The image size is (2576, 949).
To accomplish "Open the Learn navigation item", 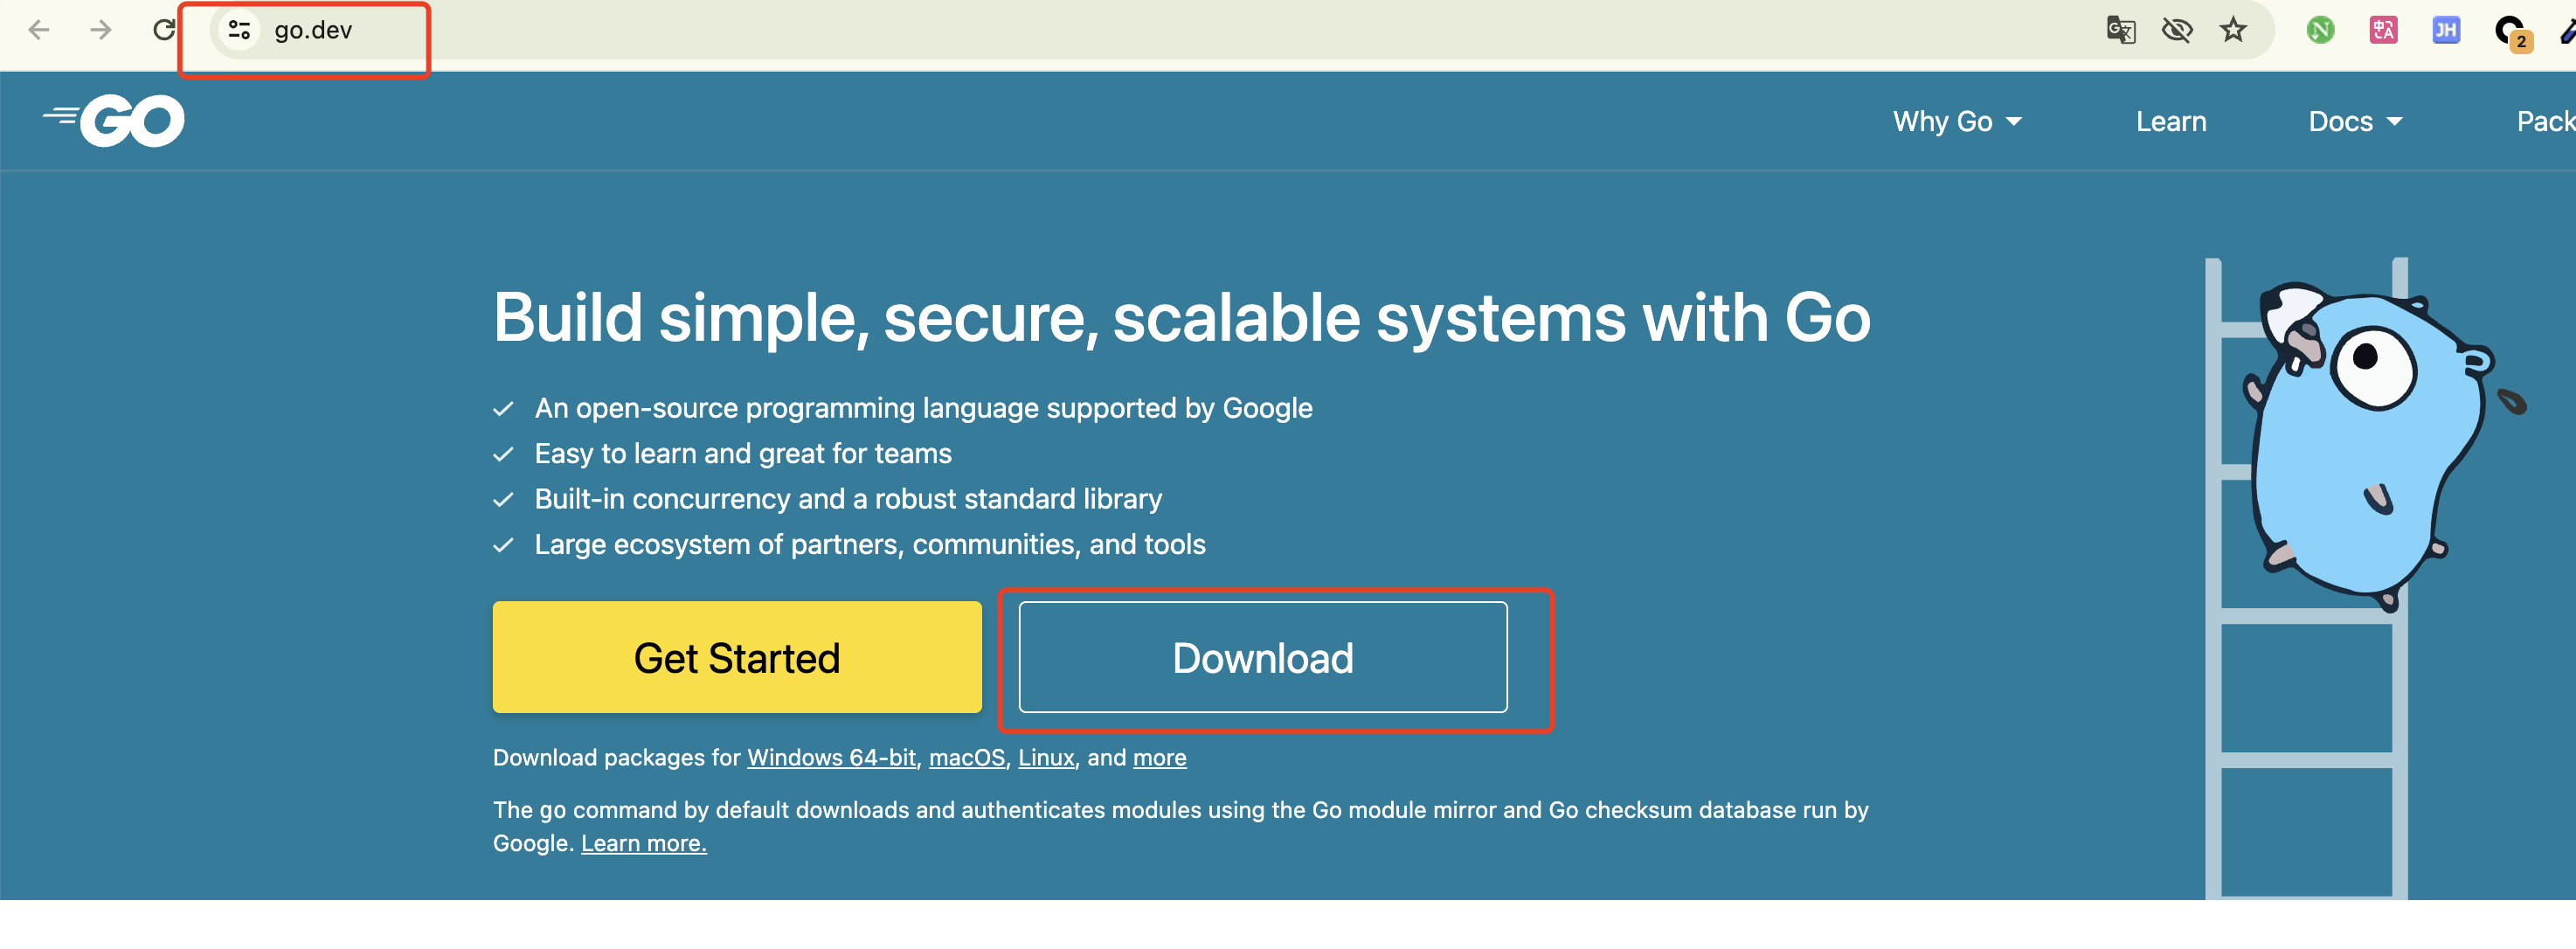I will [2170, 122].
